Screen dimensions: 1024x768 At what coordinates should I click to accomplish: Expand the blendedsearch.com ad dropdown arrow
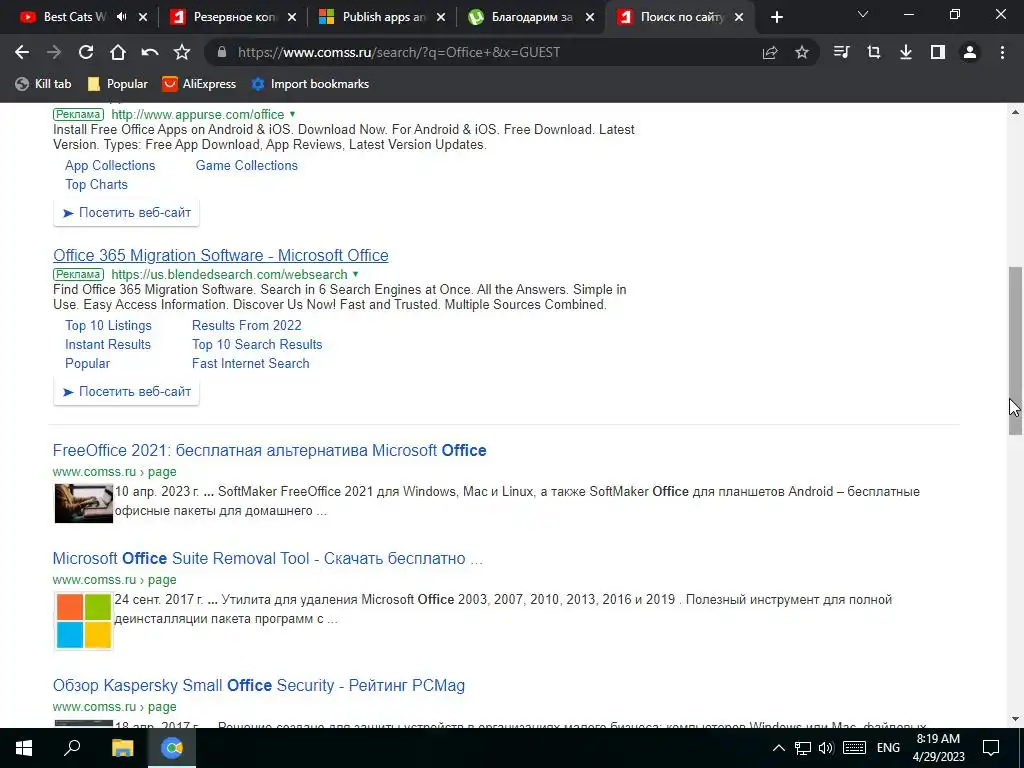click(x=356, y=274)
